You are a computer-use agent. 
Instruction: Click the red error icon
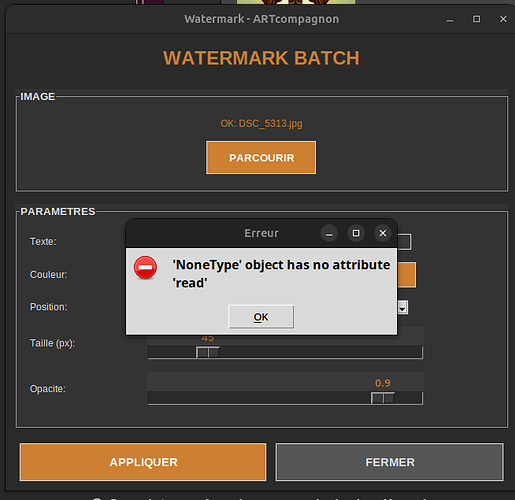145,267
